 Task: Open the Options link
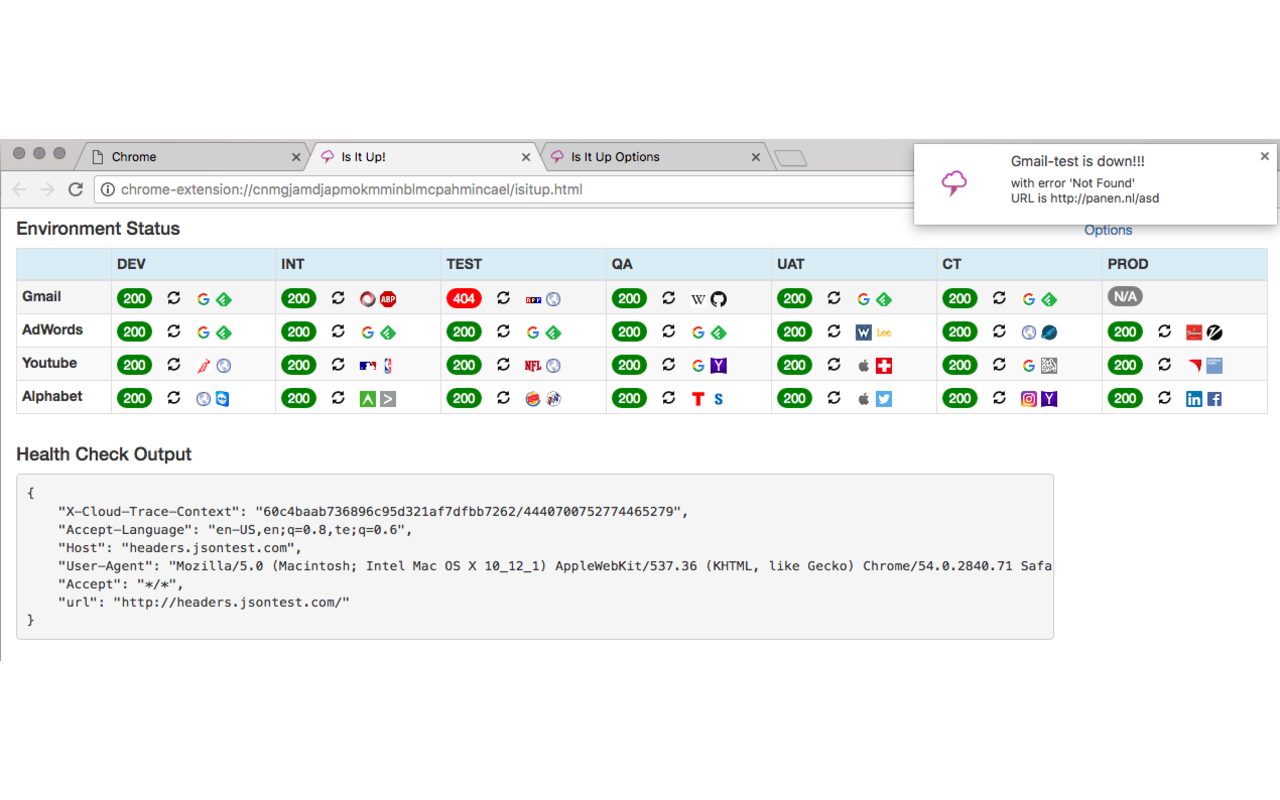tap(1108, 230)
